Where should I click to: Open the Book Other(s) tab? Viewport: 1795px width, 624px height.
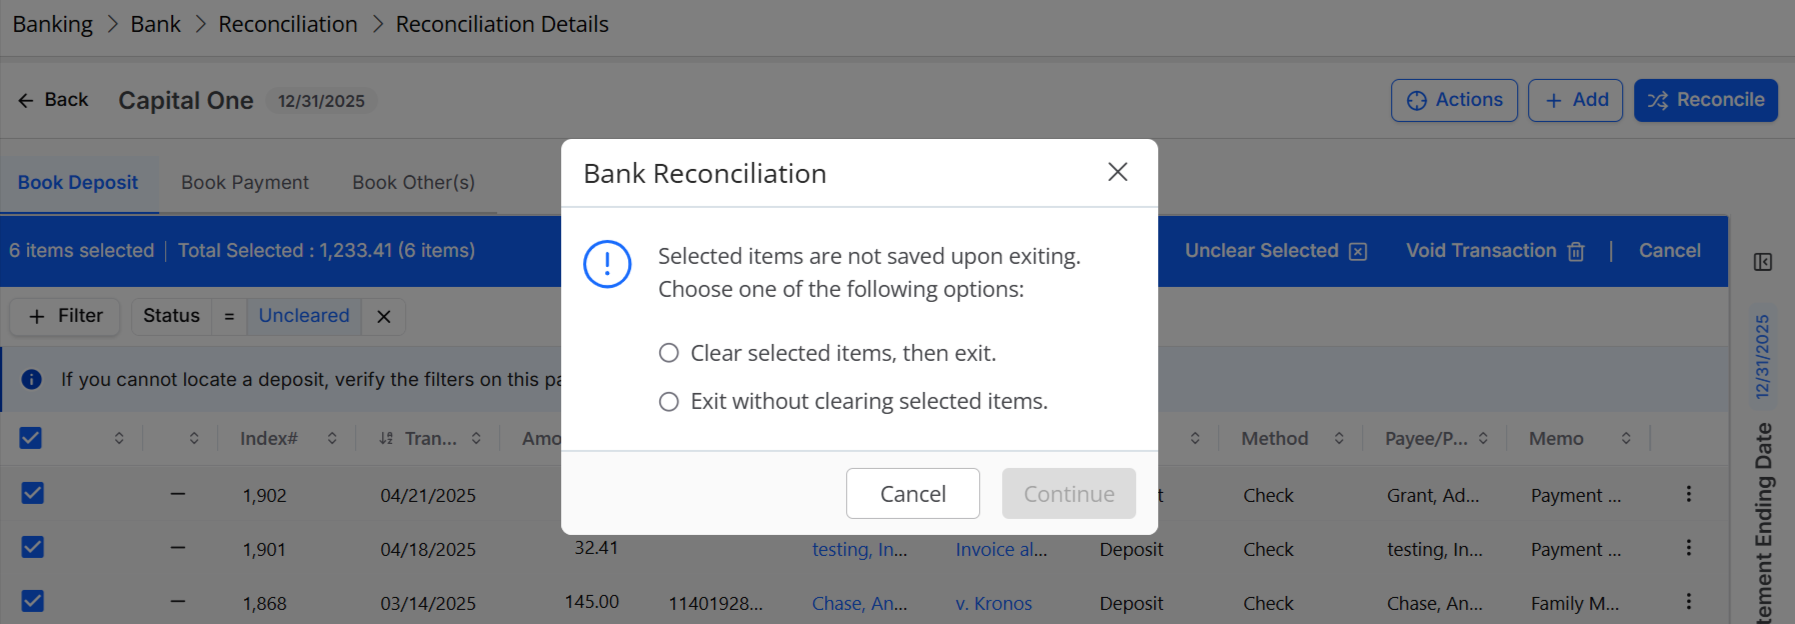pyautogui.click(x=413, y=183)
